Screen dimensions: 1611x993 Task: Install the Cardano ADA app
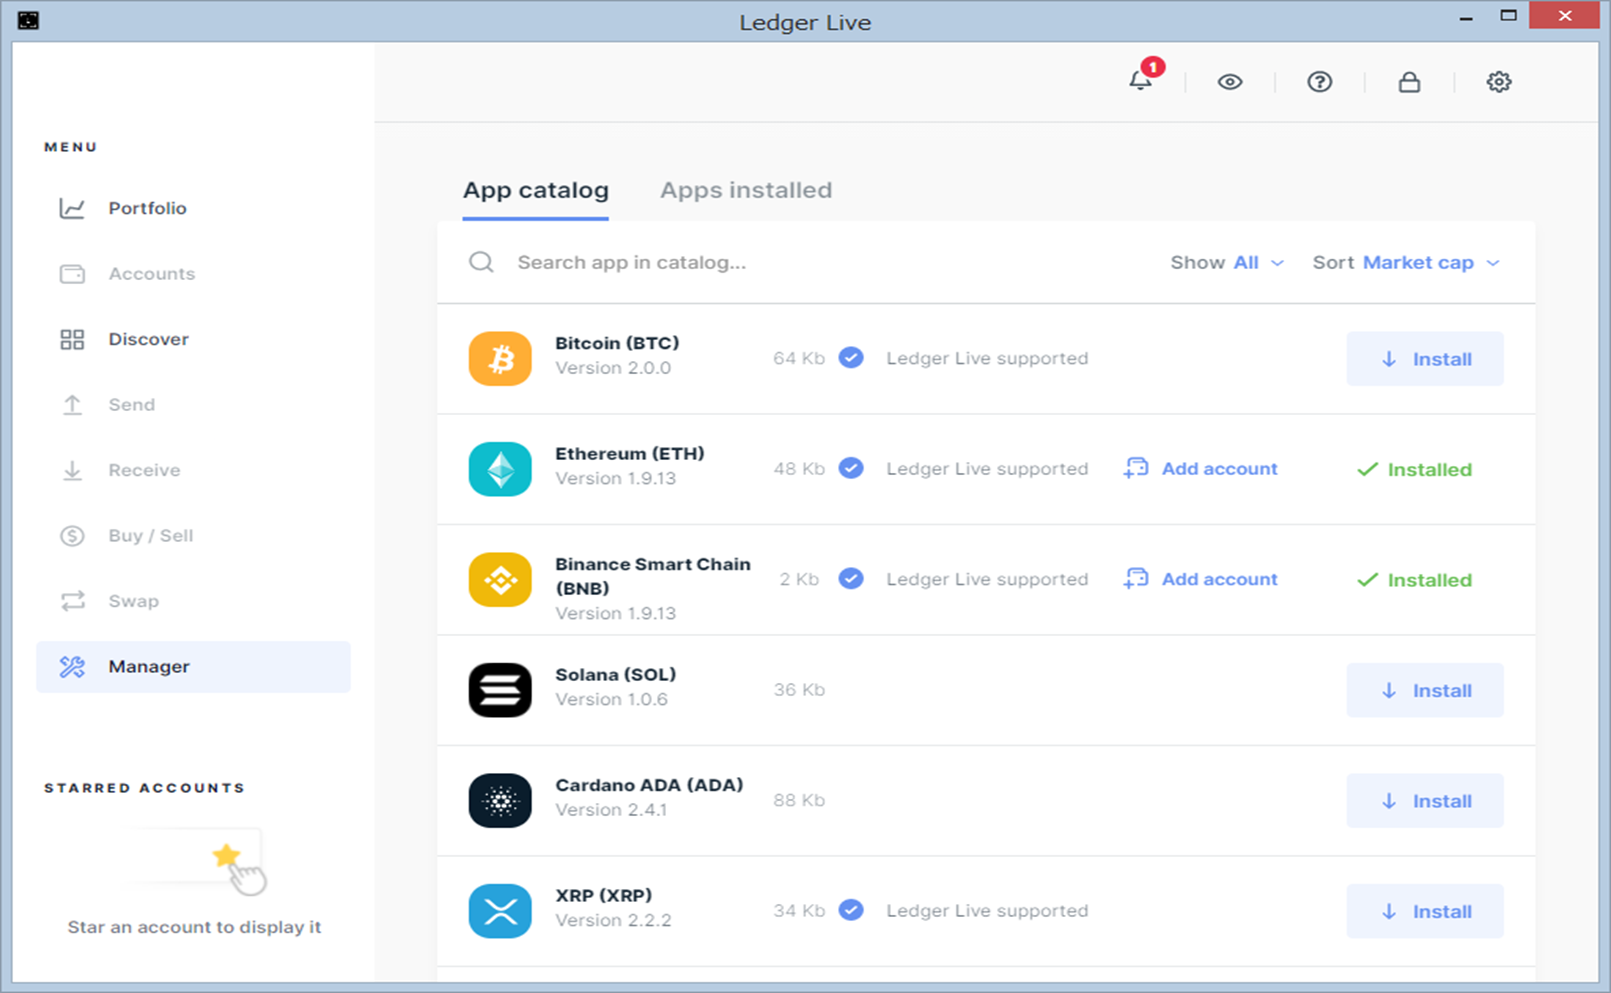tap(1425, 801)
